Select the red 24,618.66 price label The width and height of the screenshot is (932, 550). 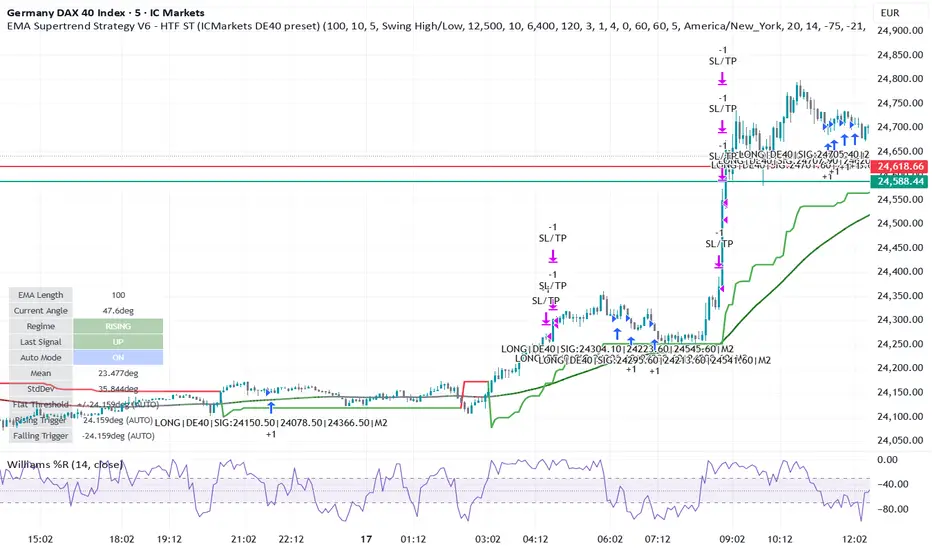[x=900, y=166]
